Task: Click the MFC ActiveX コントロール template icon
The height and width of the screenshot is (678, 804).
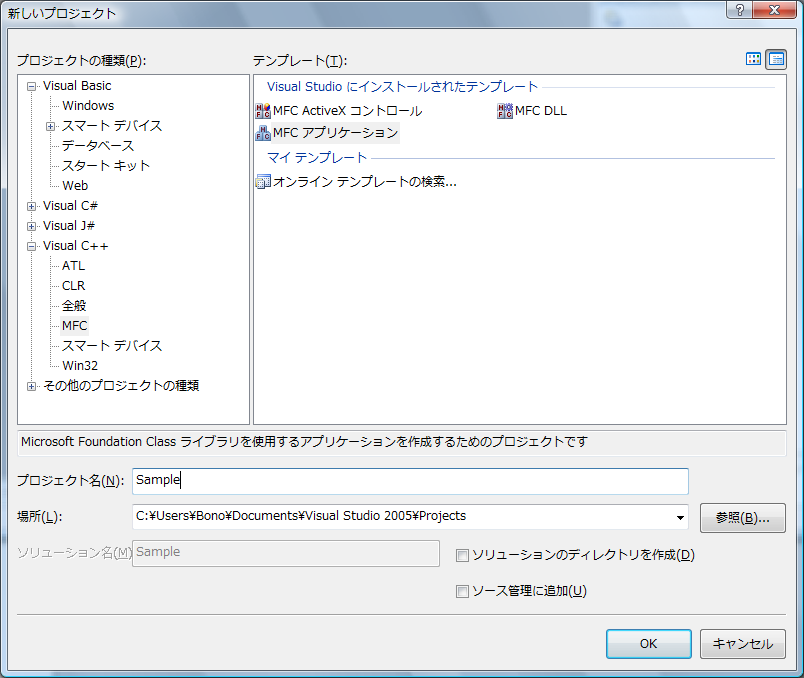Action: coord(263,111)
